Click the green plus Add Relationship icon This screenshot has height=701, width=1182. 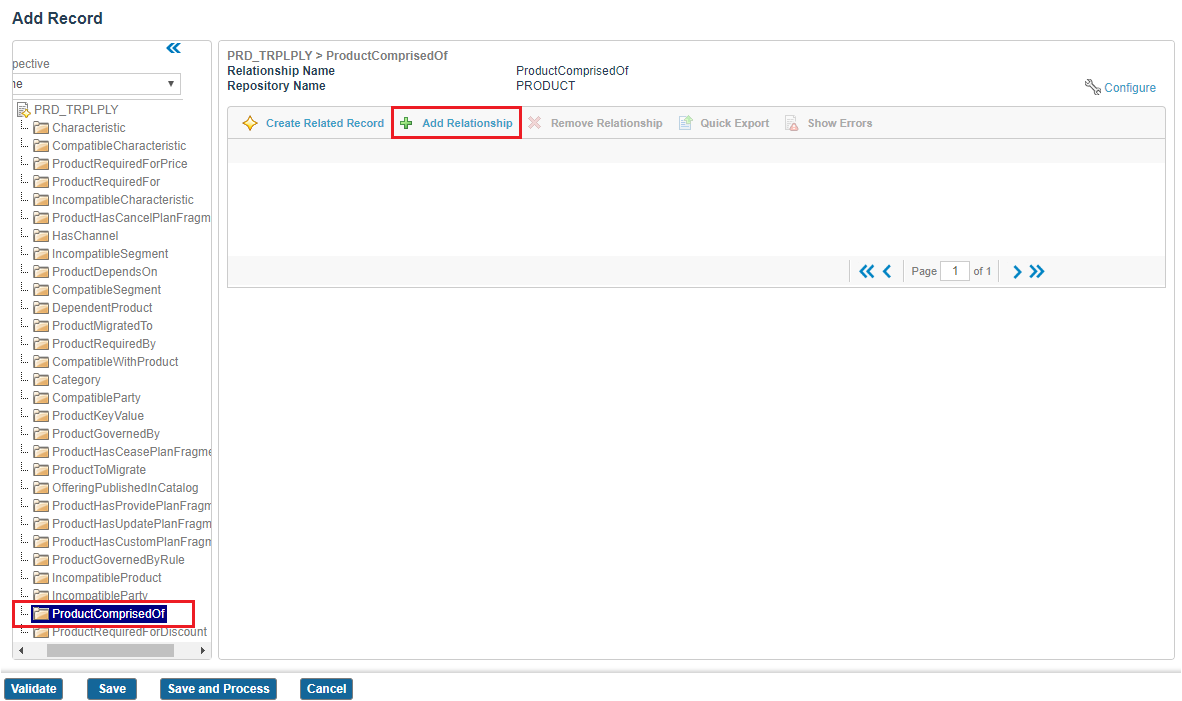(x=406, y=123)
